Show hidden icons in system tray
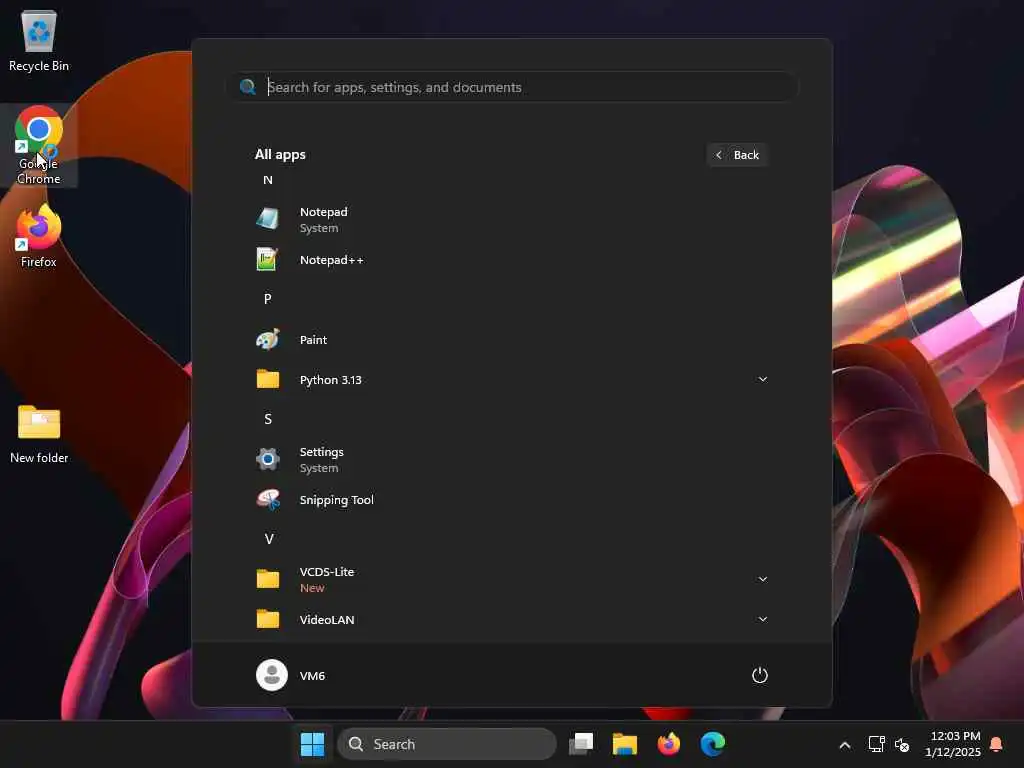This screenshot has height=768, width=1024. pos(844,744)
